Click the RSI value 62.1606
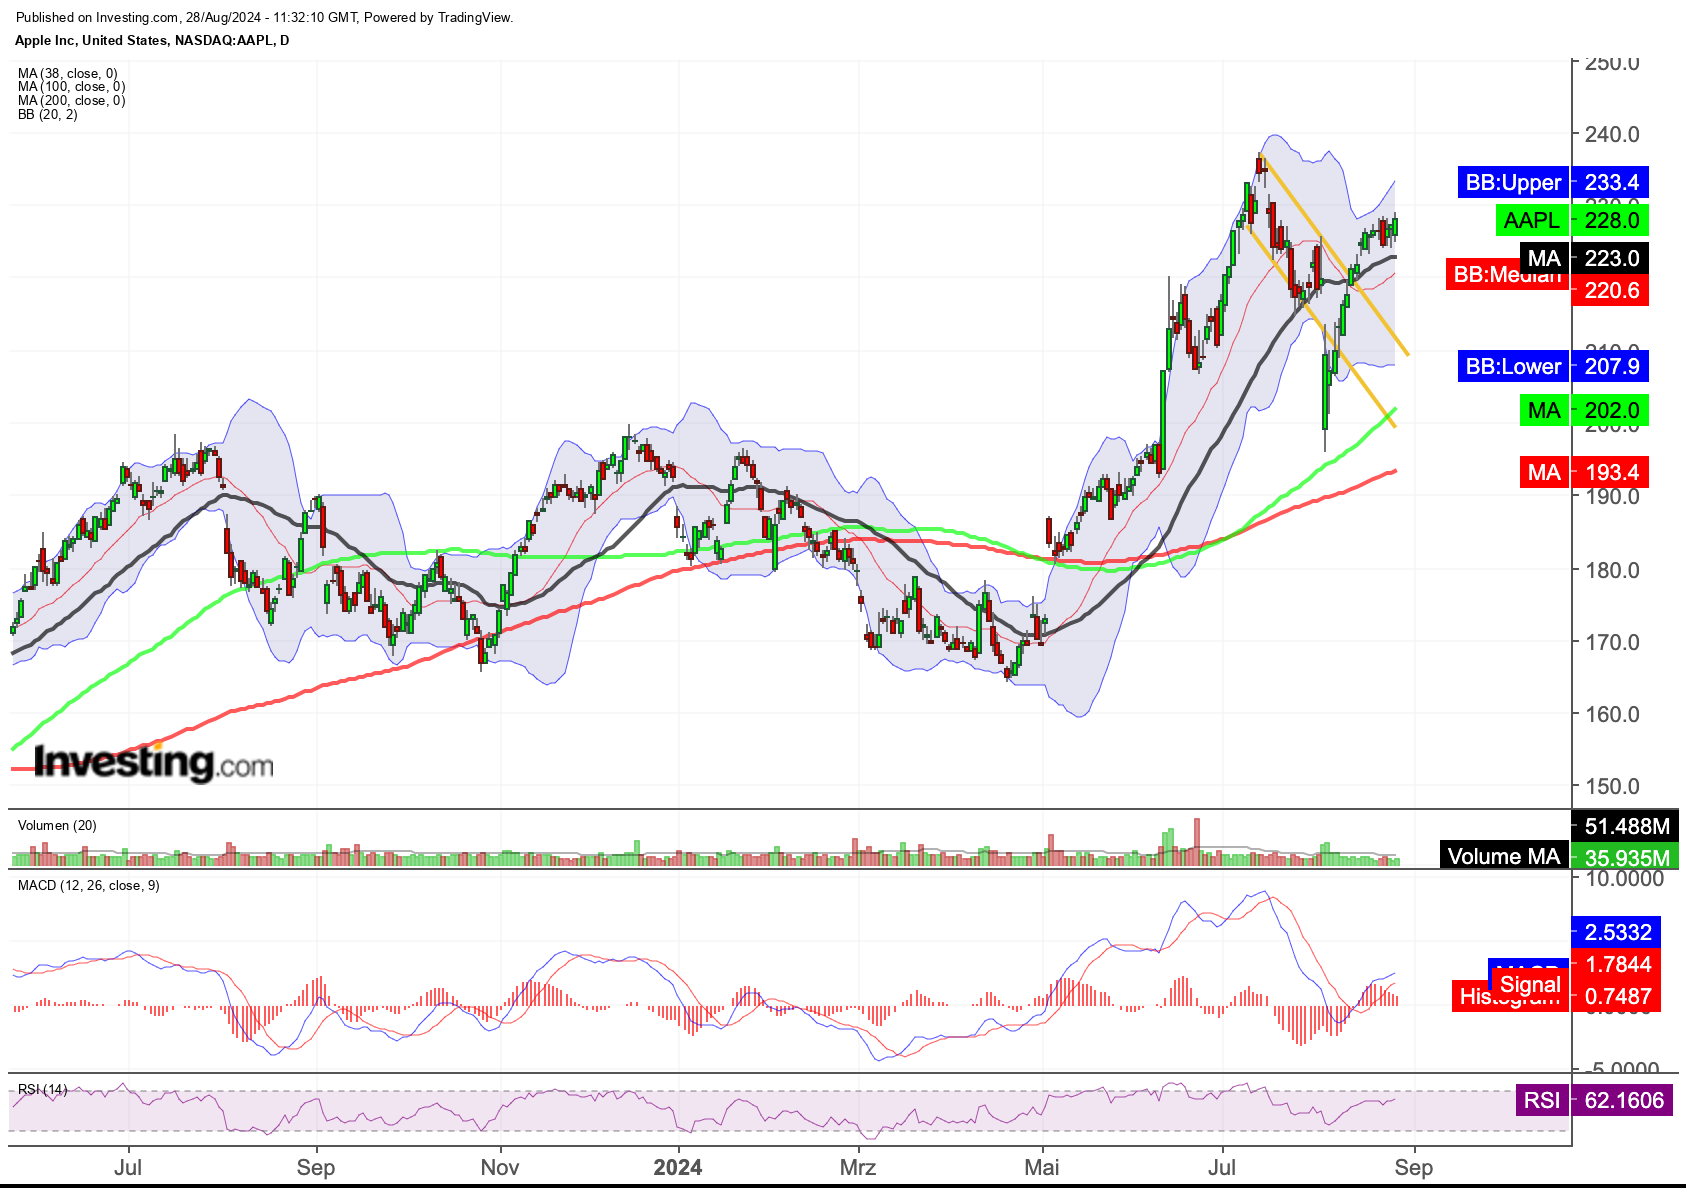This screenshot has height=1188, width=1686. point(1623,1100)
